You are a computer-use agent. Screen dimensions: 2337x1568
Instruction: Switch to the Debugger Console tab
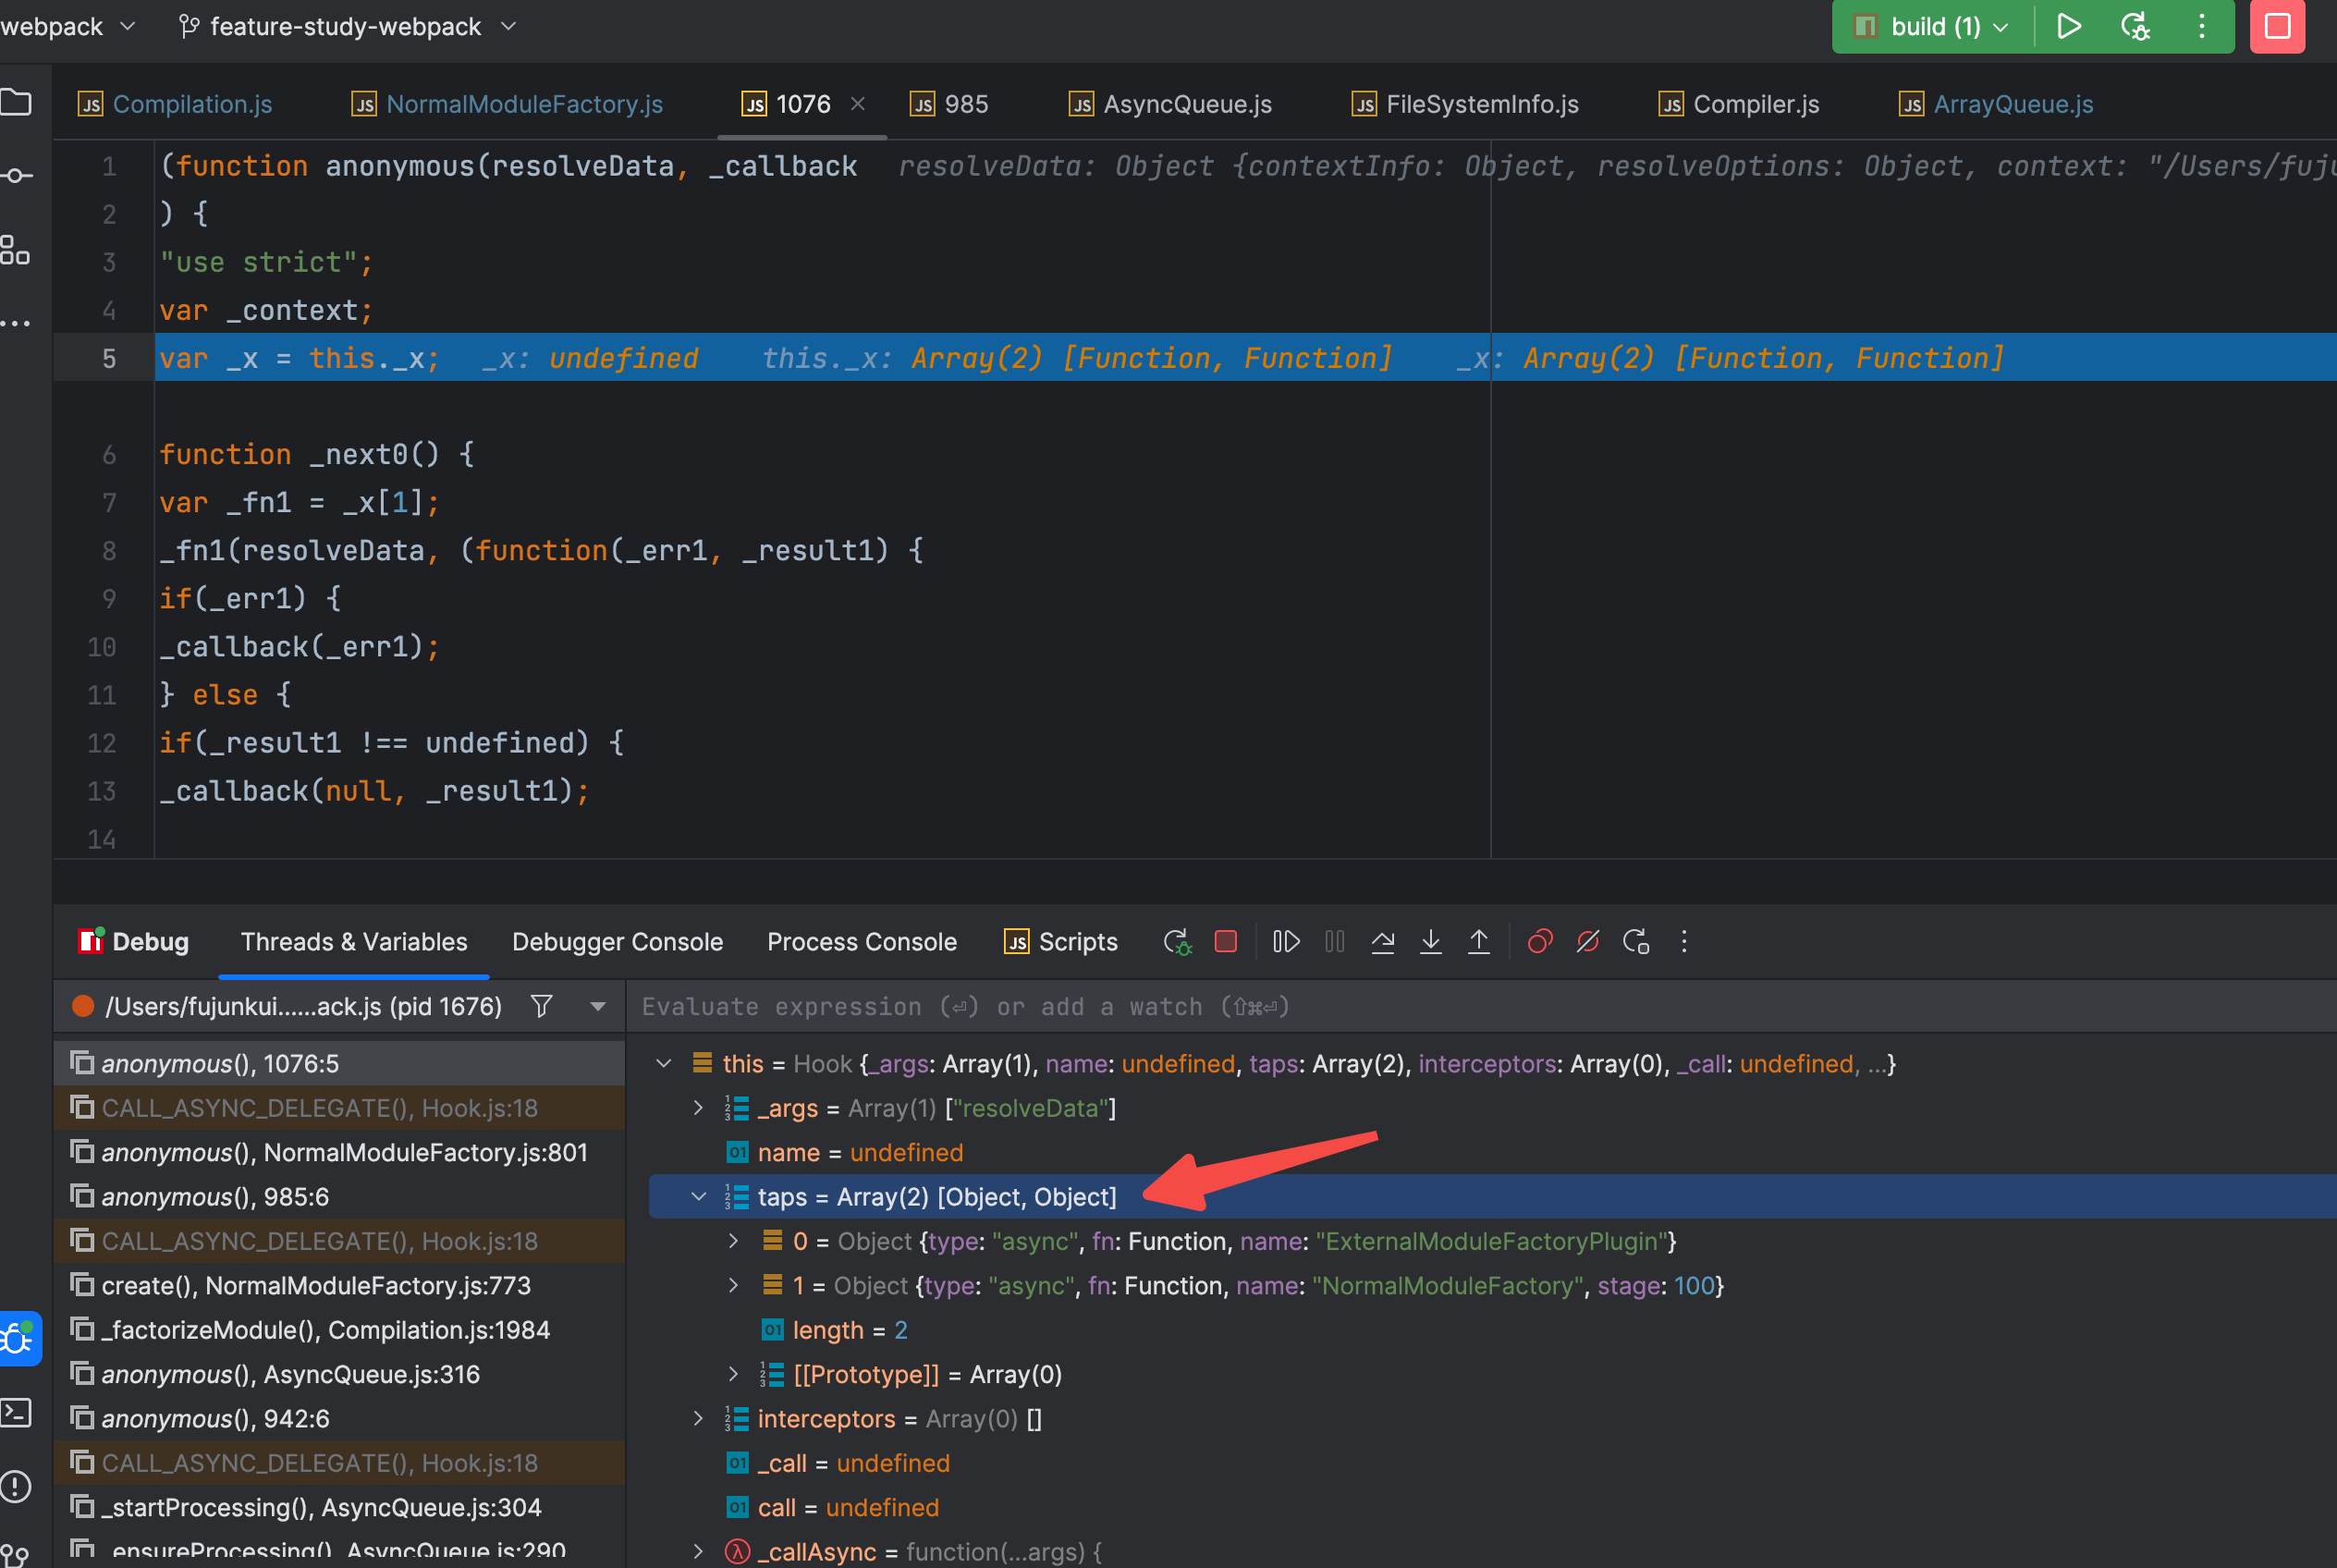[x=617, y=942]
